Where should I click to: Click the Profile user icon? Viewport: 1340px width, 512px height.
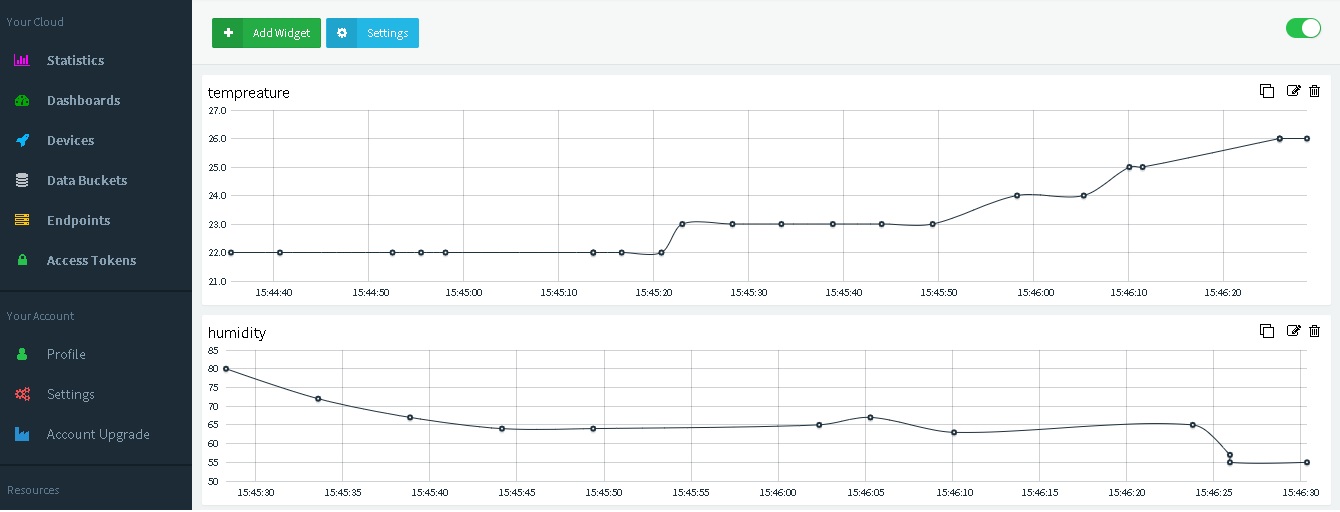(x=22, y=354)
